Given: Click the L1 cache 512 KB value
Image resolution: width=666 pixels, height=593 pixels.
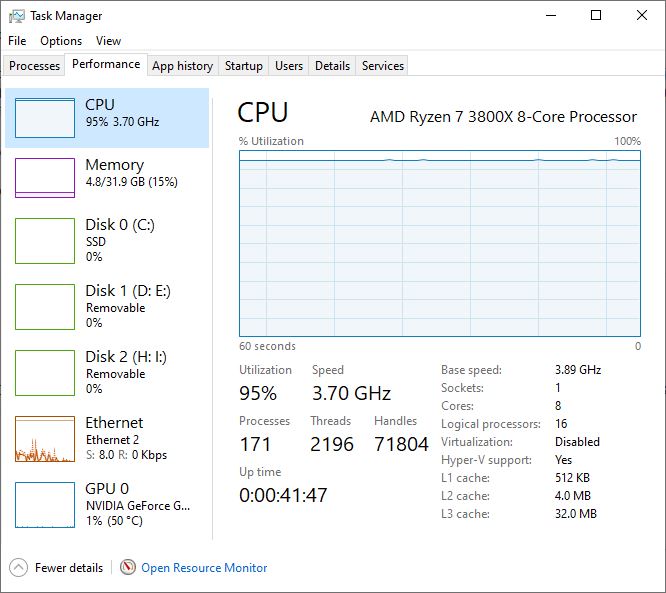Looking at the screenshot, I should pos(572,478).
